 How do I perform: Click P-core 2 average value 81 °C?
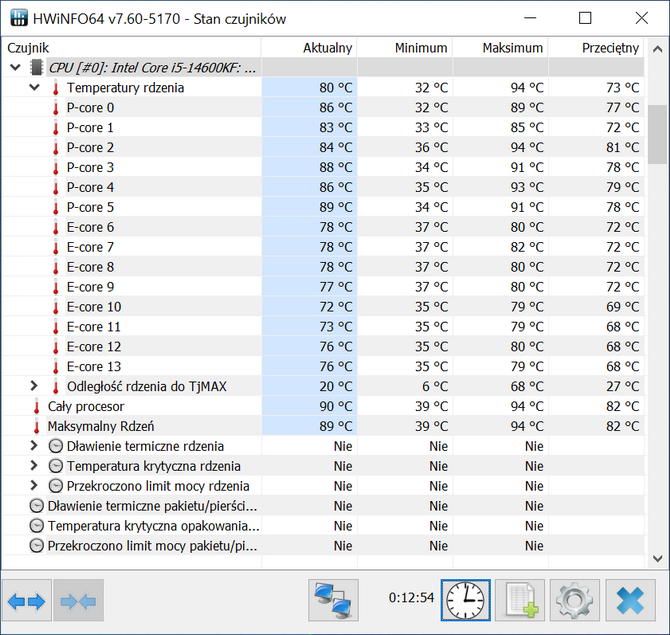(x=623, y=147)
